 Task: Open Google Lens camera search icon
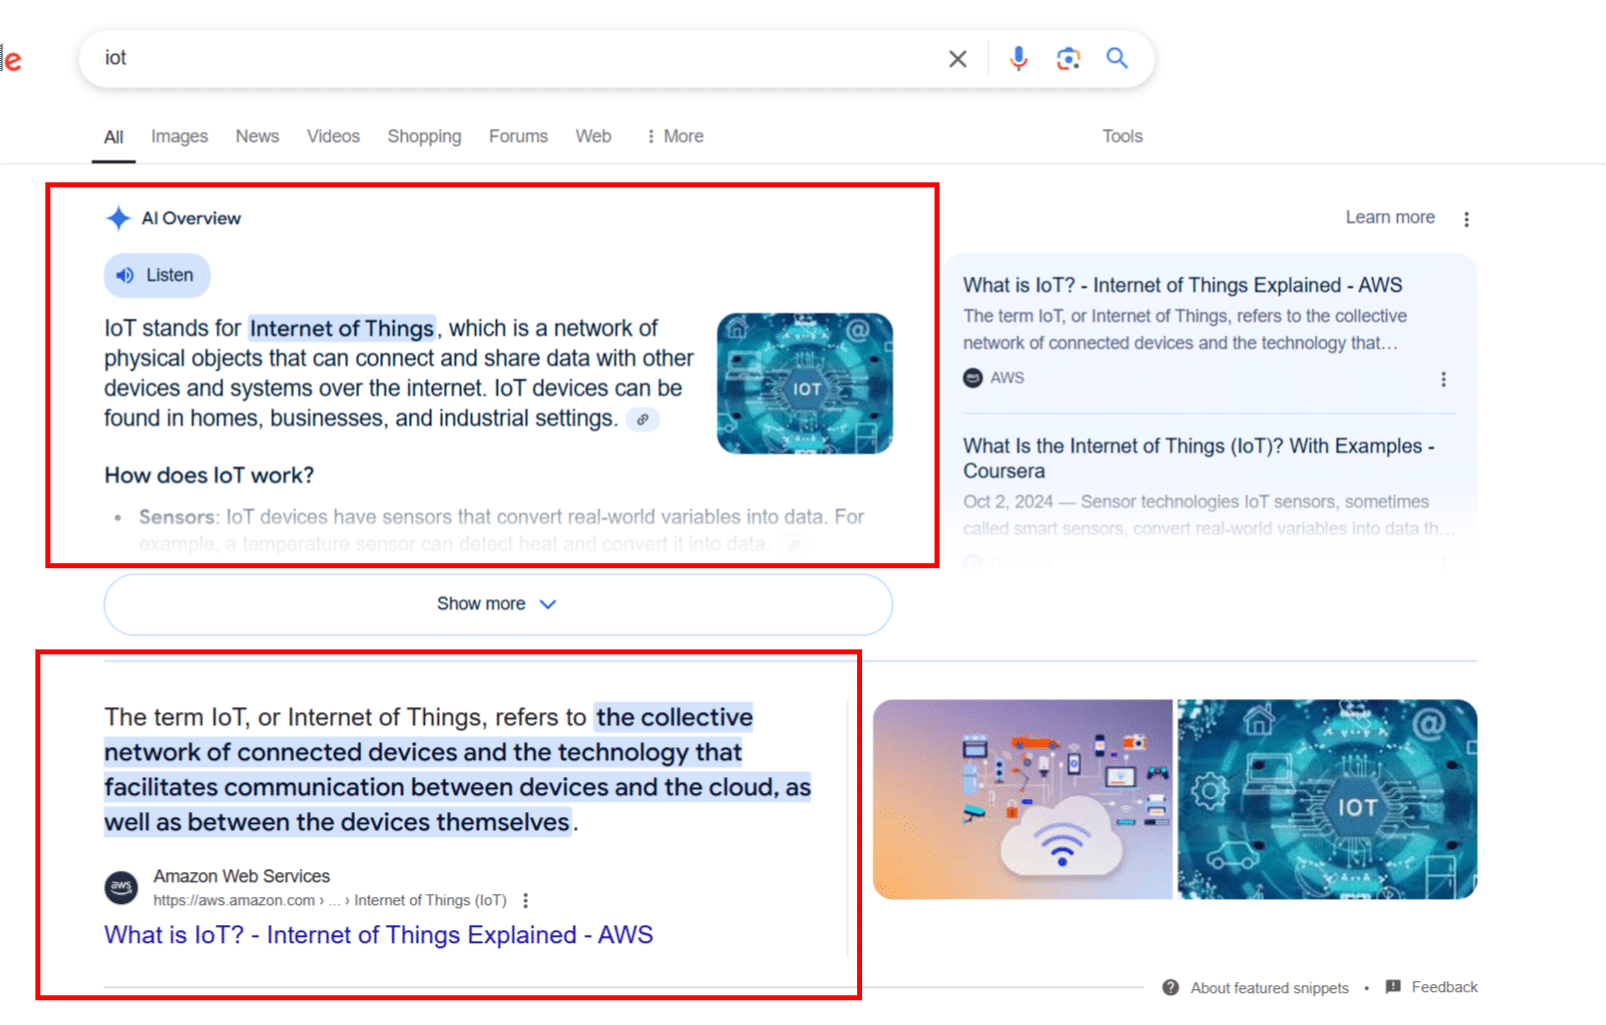[1068, 59]
